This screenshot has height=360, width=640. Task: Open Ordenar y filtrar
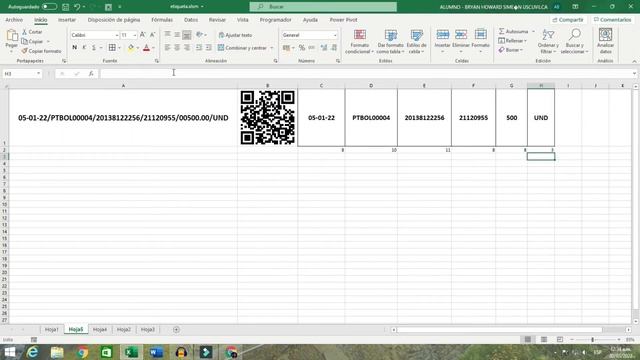click(x=548, y=41)
